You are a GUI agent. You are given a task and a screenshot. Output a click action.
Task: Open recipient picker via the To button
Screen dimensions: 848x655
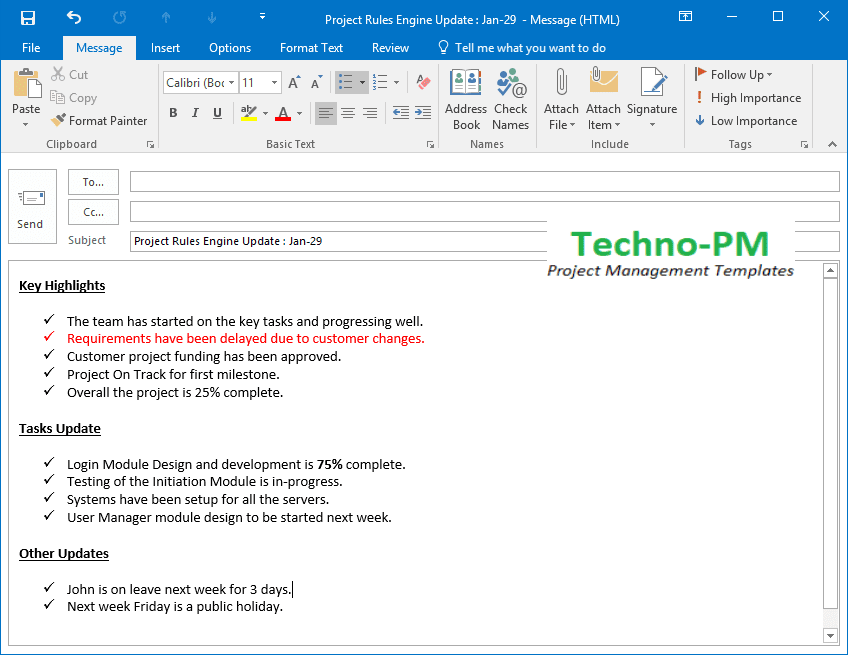click(x=93, y=181)
